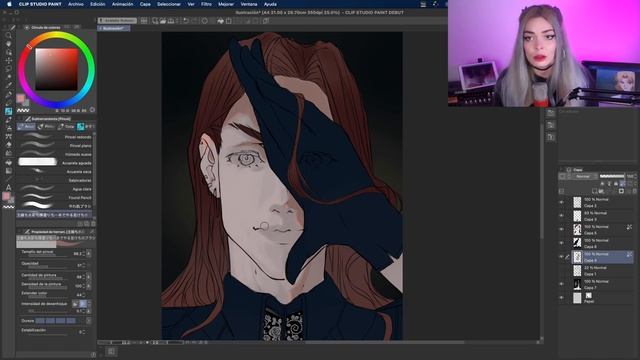Image resolution: width=640 pixels, height=360 pixels.
Task: Show hidden layer Capa 1
Action: pyautogui.click(x=561, y=271)
